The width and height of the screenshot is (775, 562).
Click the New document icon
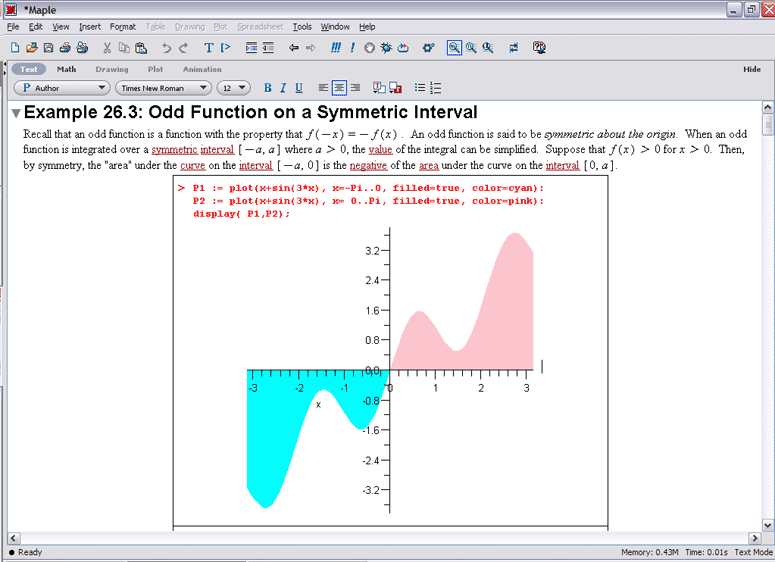click(x=15, y=47)
